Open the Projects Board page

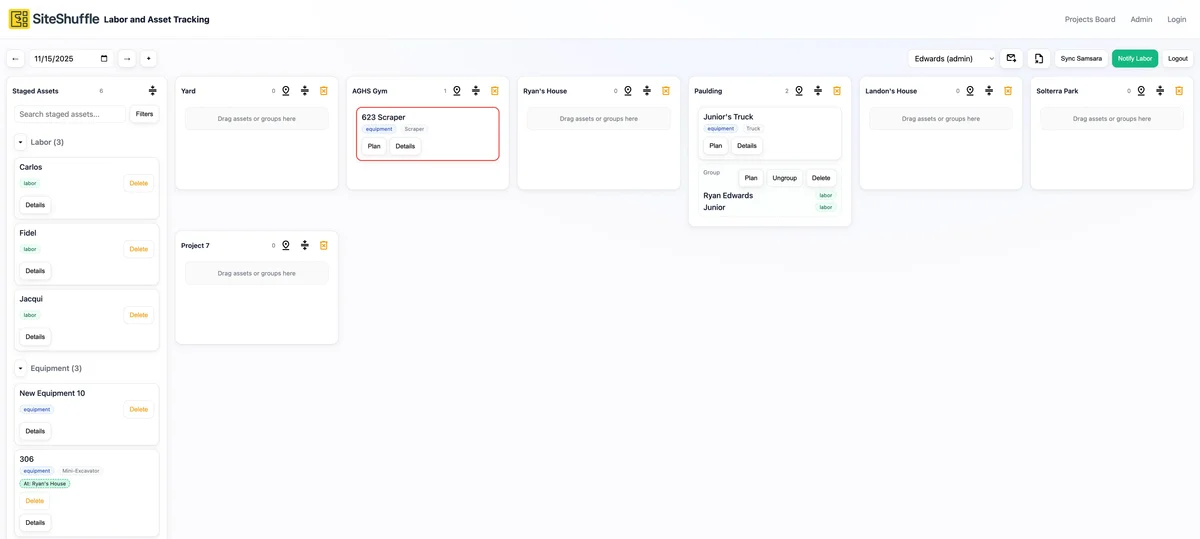pyautogui.click(x=1089, y=19)
